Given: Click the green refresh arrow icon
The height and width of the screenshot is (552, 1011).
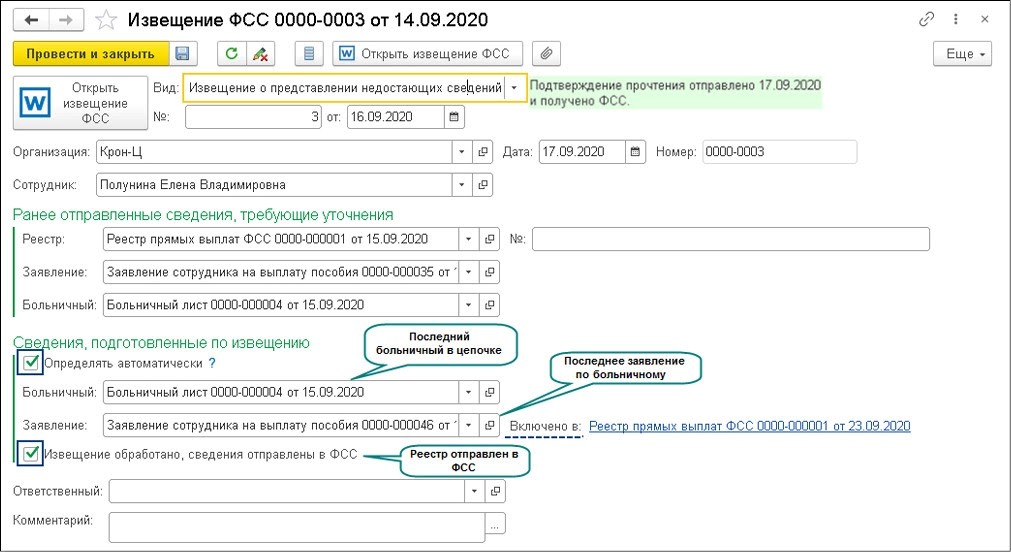Looking at the screenshot, I should [x=232, y=54].
